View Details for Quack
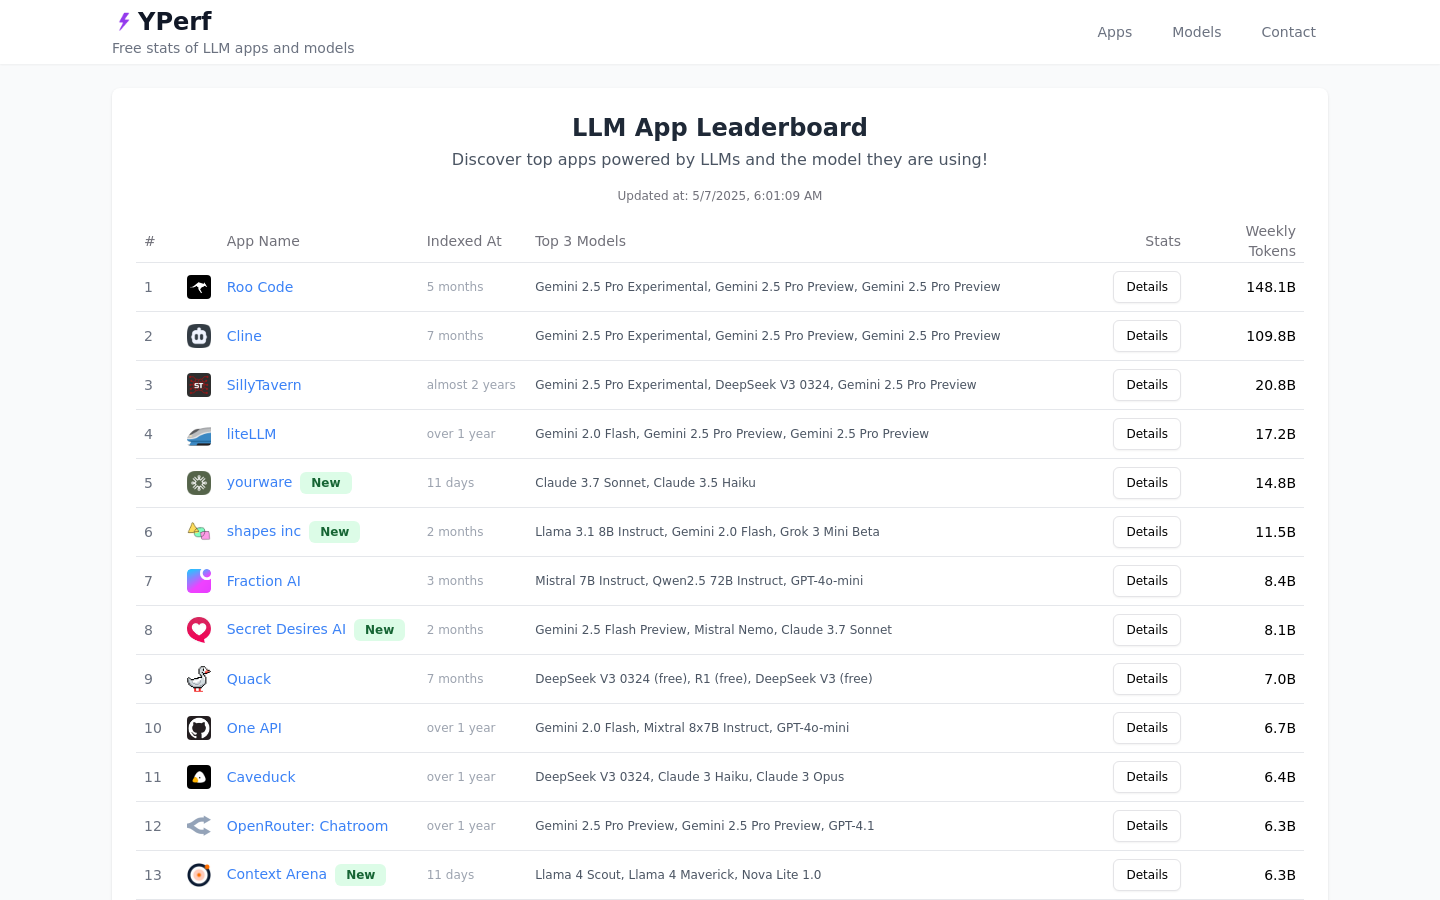Viewport: 1440px width, 900px height. pyautogui.click(x=1147, y=679)
